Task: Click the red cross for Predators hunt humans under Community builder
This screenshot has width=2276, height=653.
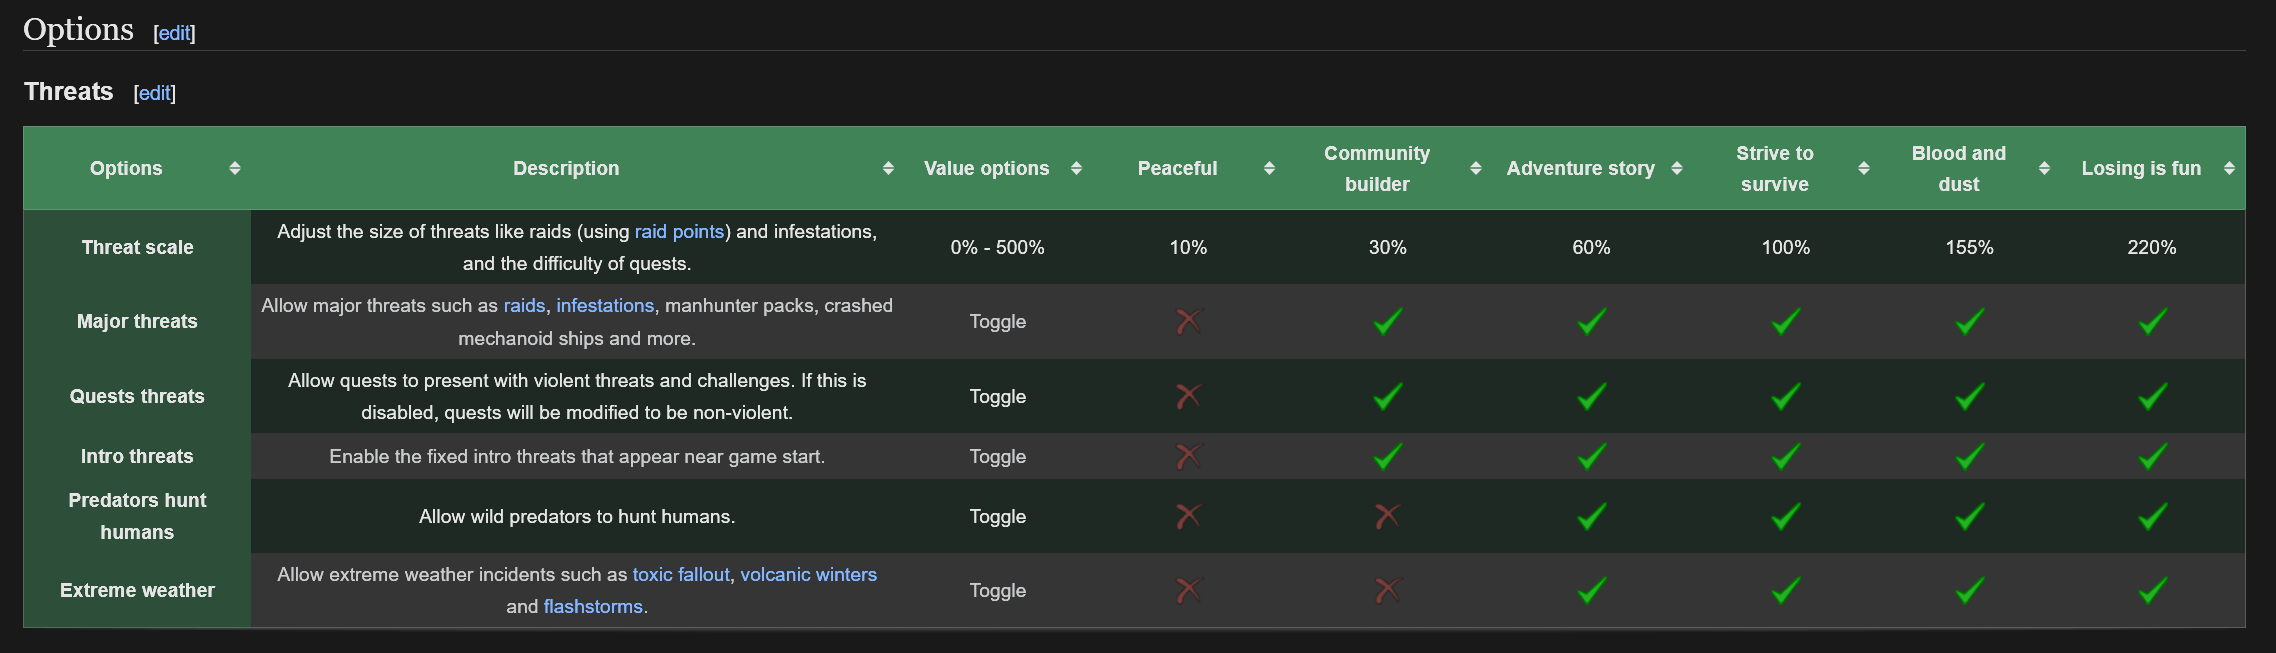Action: coord(1387,516)
